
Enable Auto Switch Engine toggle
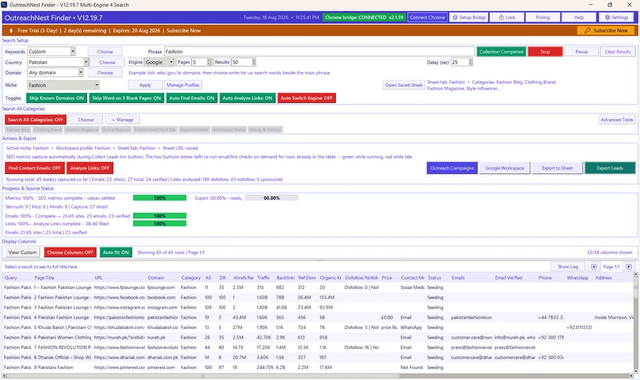click(x=307, y=98)
